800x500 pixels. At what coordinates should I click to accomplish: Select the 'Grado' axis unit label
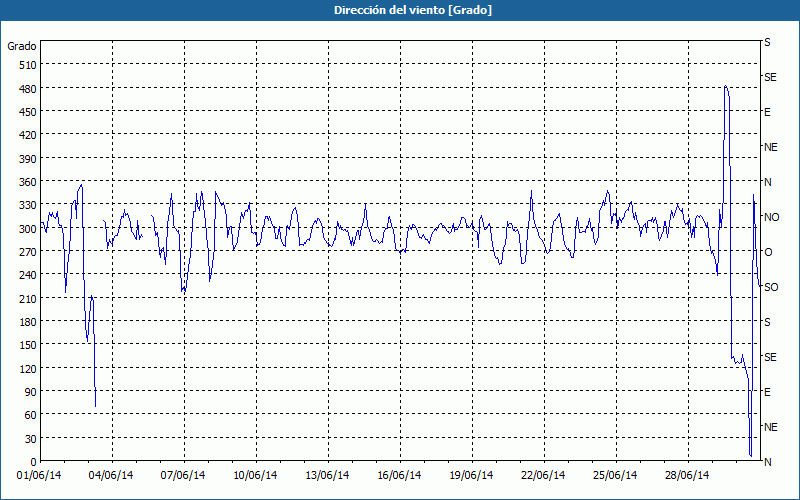[x=22, y=46]
